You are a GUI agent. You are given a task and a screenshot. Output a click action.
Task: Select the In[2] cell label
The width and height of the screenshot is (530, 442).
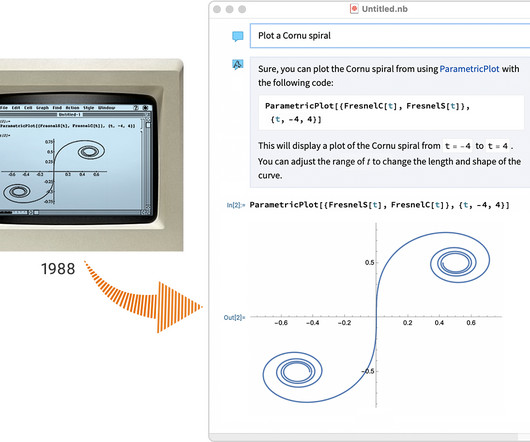236,205
